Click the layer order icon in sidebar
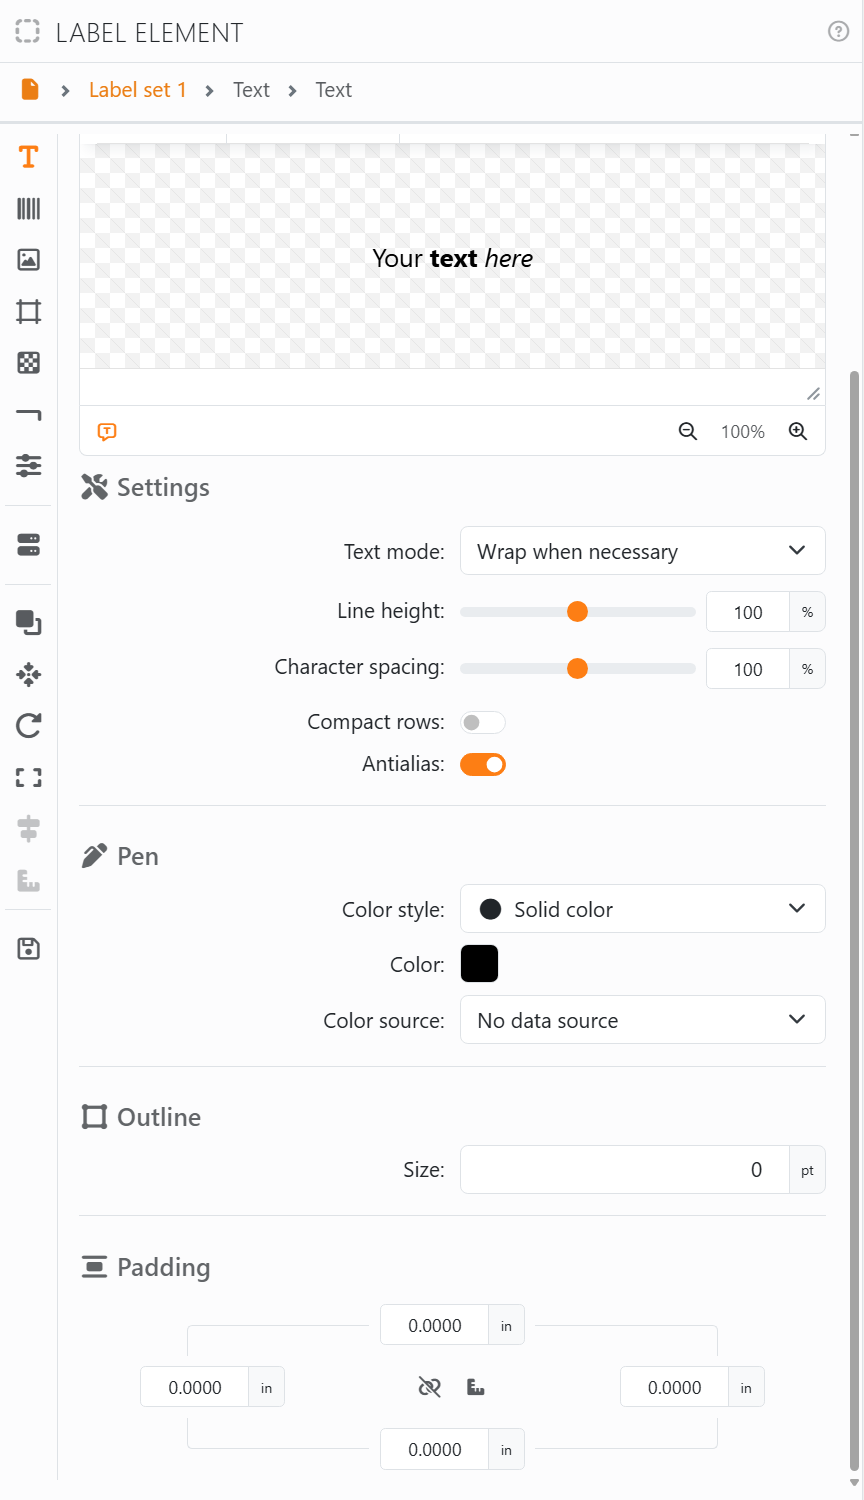The height and width of the screenshot is (1500, 864). 28,623
